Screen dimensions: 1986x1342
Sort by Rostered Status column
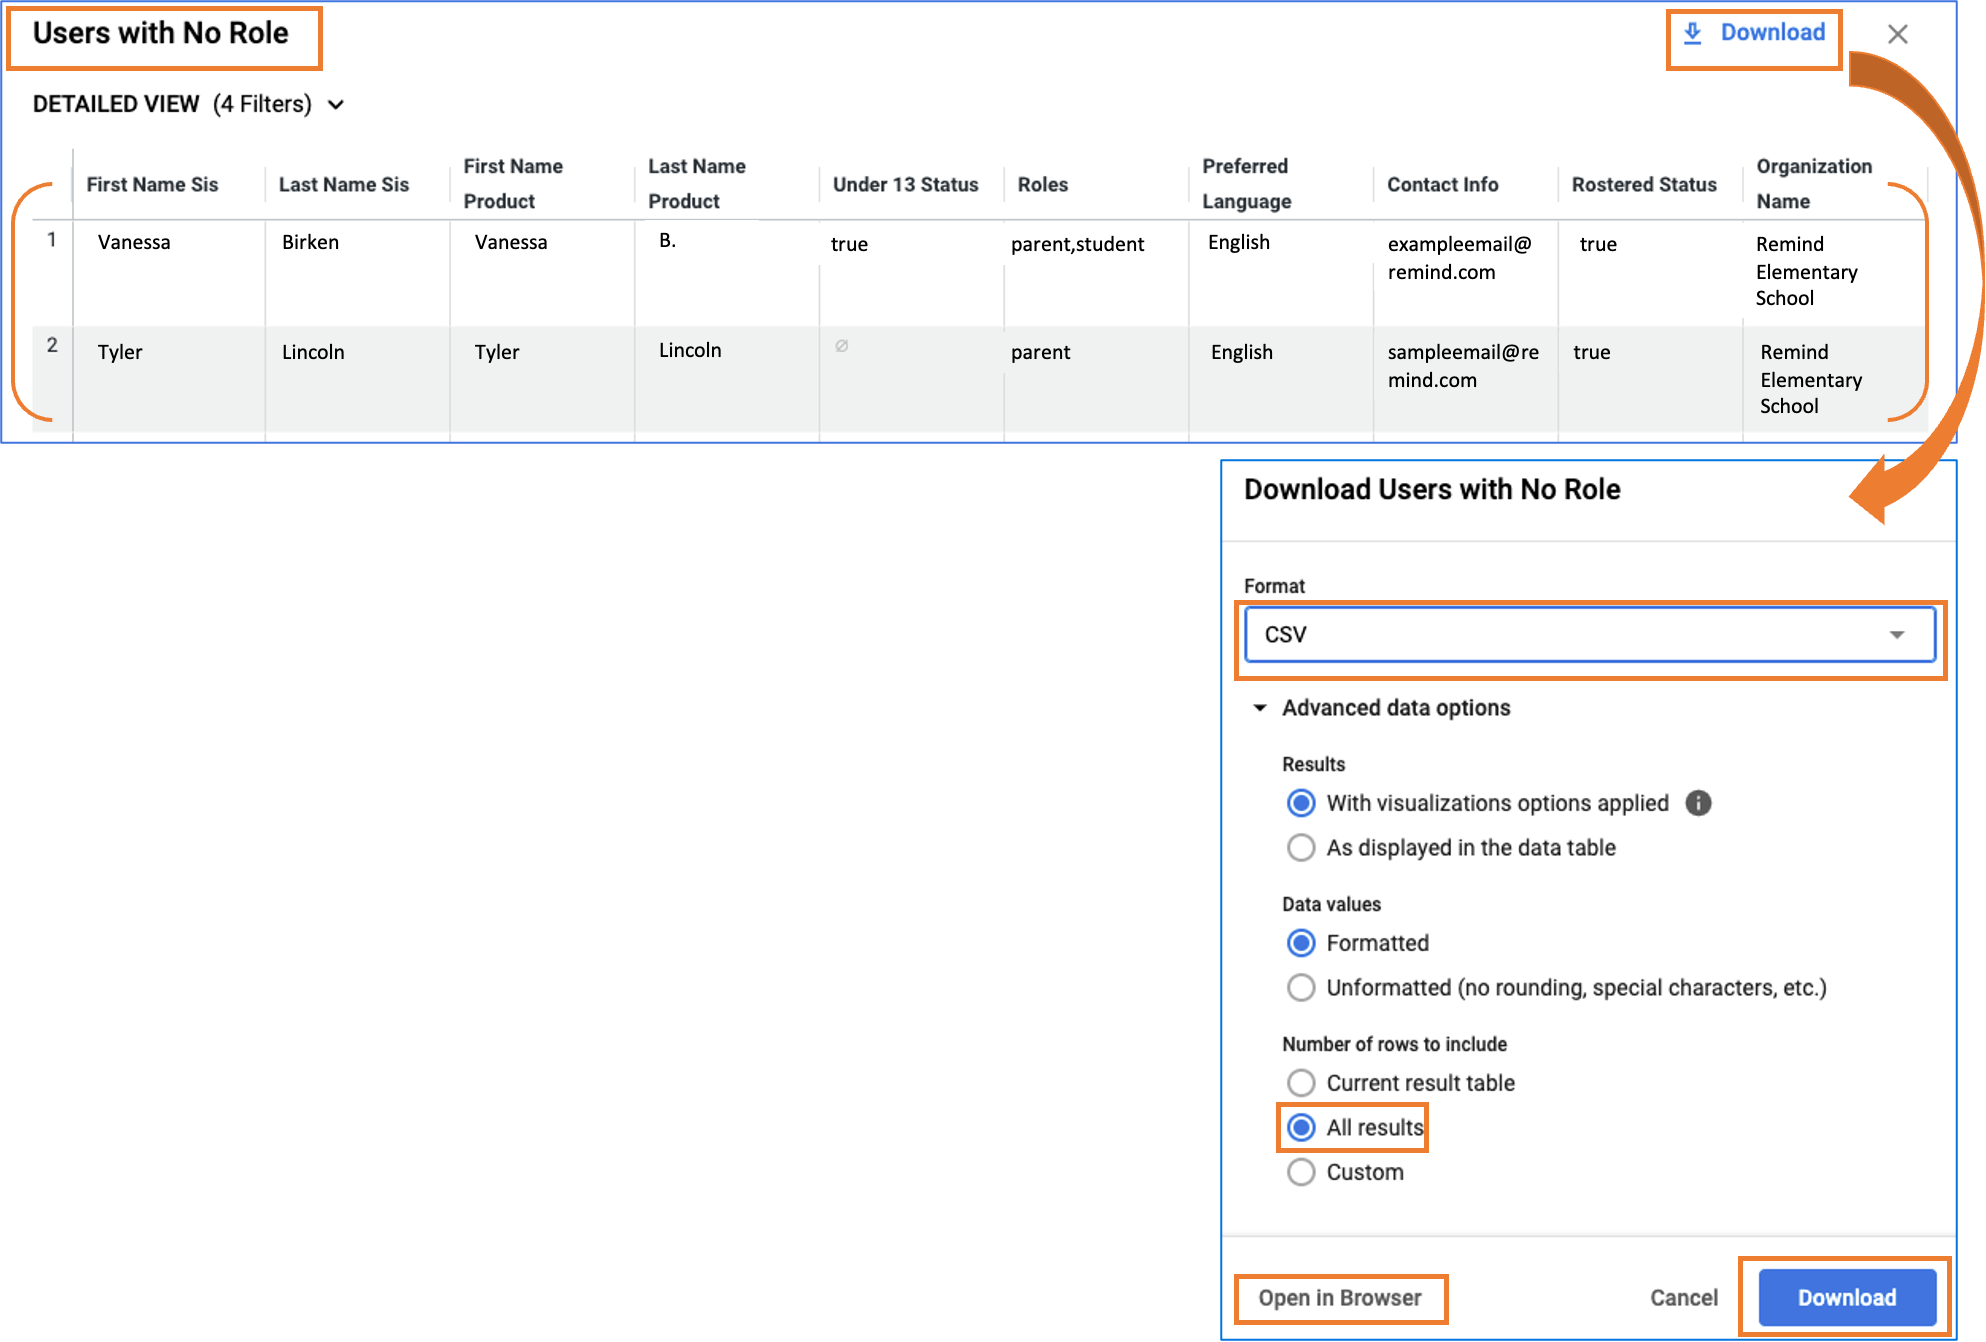1644,184
